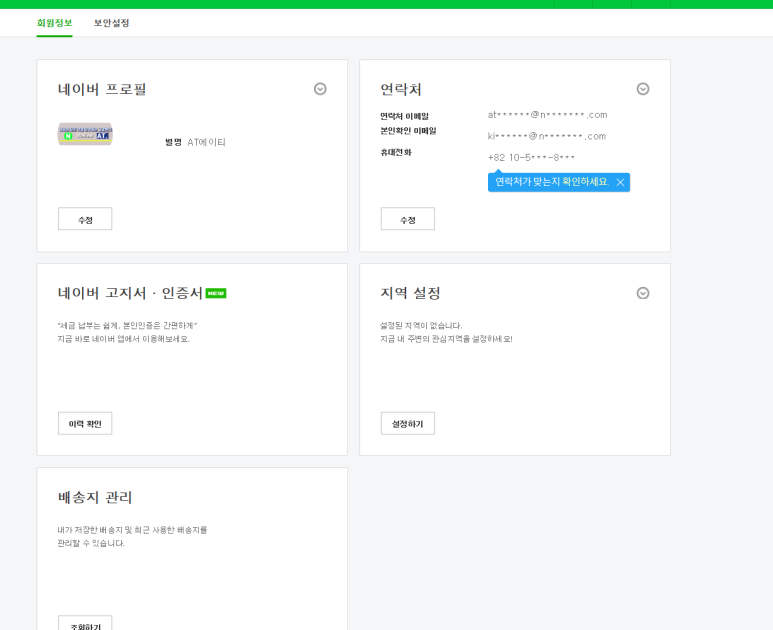The image size is (773, 630).
Task: Click the 이력 확인 button
Action: click(85, 423)
